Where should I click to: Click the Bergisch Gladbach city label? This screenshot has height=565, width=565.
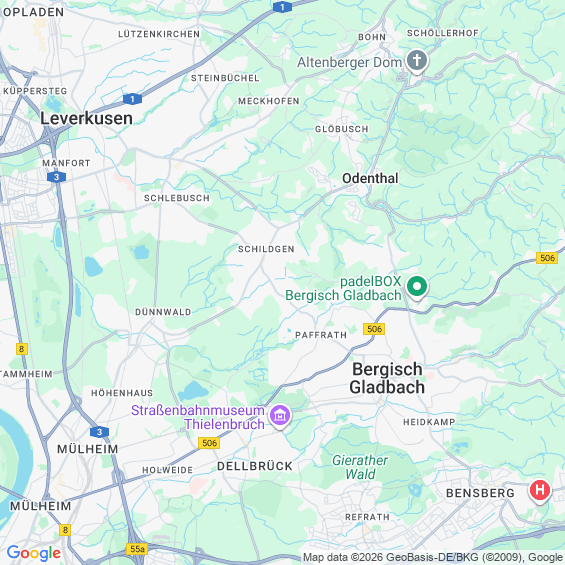(387, 378)
